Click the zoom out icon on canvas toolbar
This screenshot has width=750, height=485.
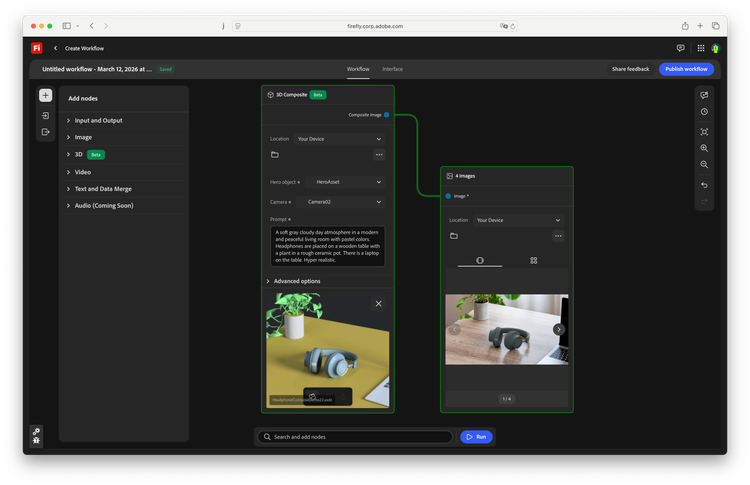704,164
